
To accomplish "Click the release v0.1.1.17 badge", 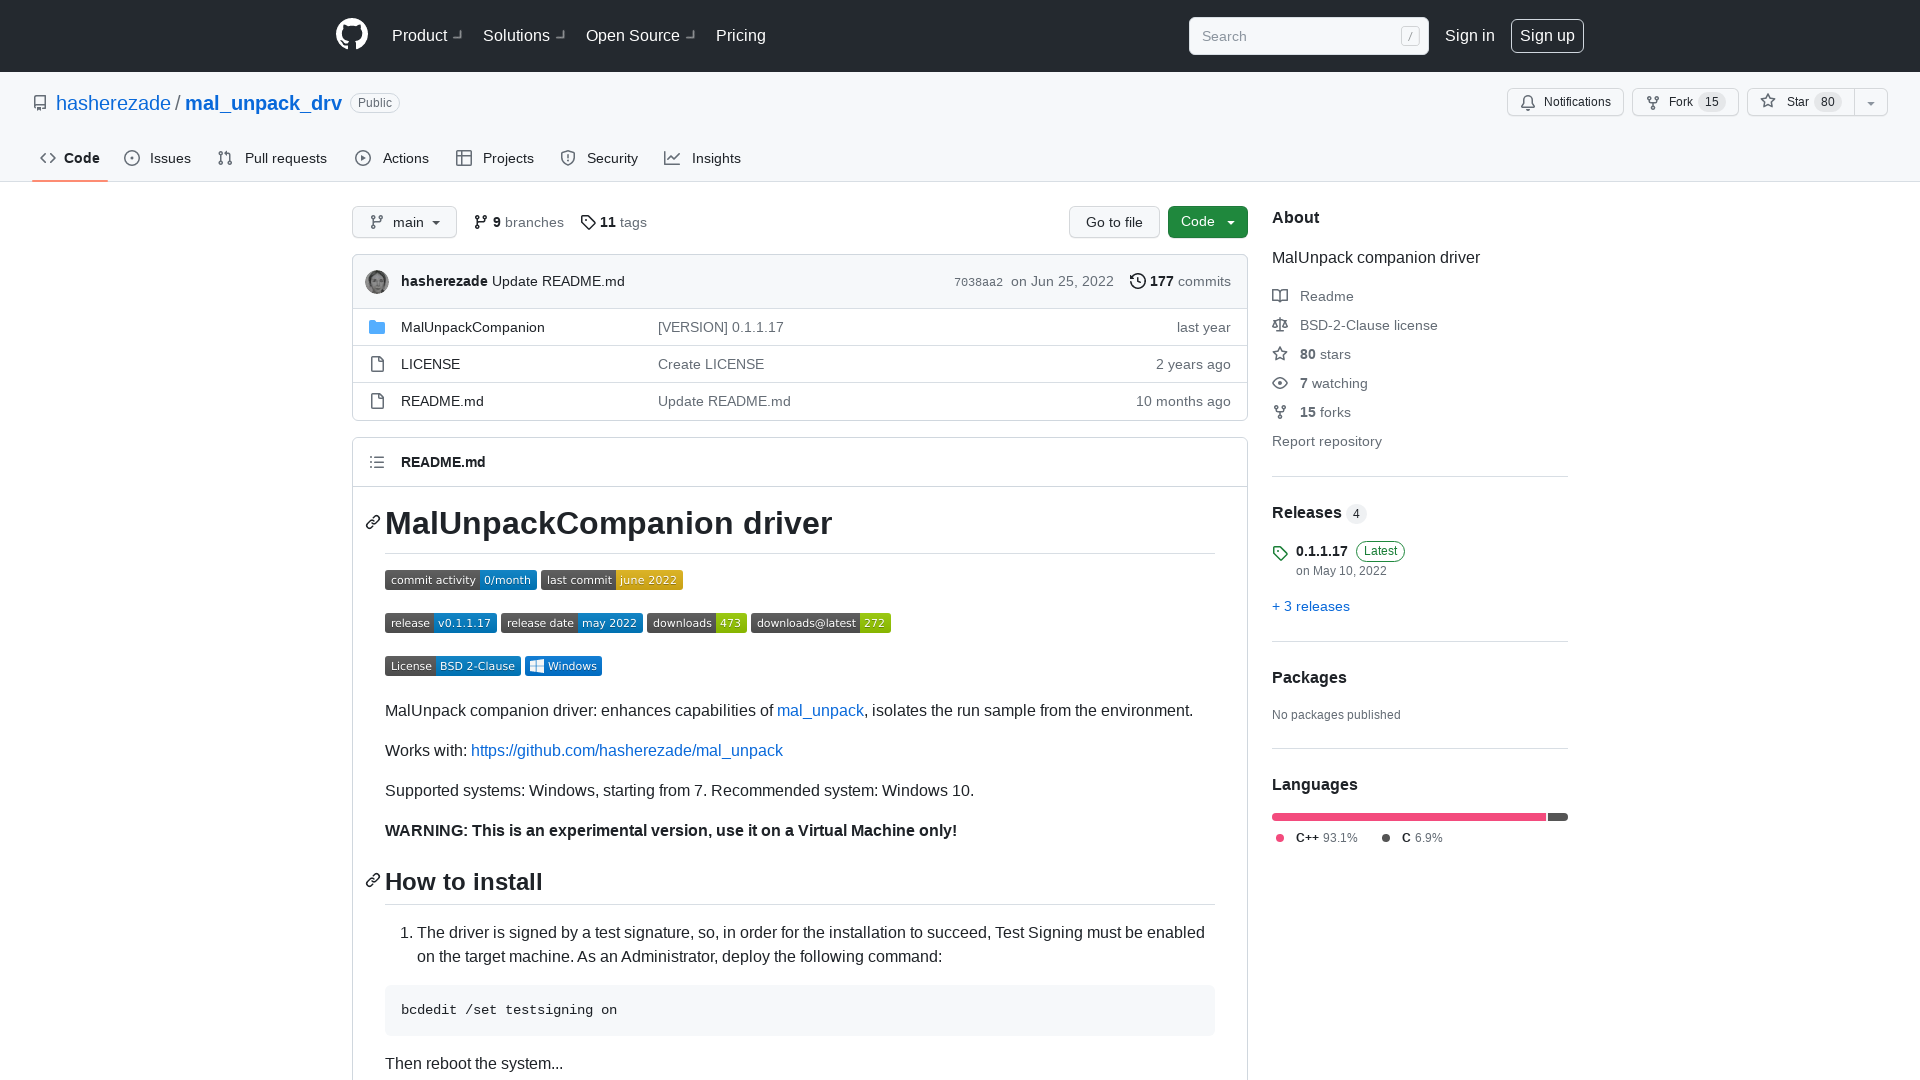I will 441,623.
